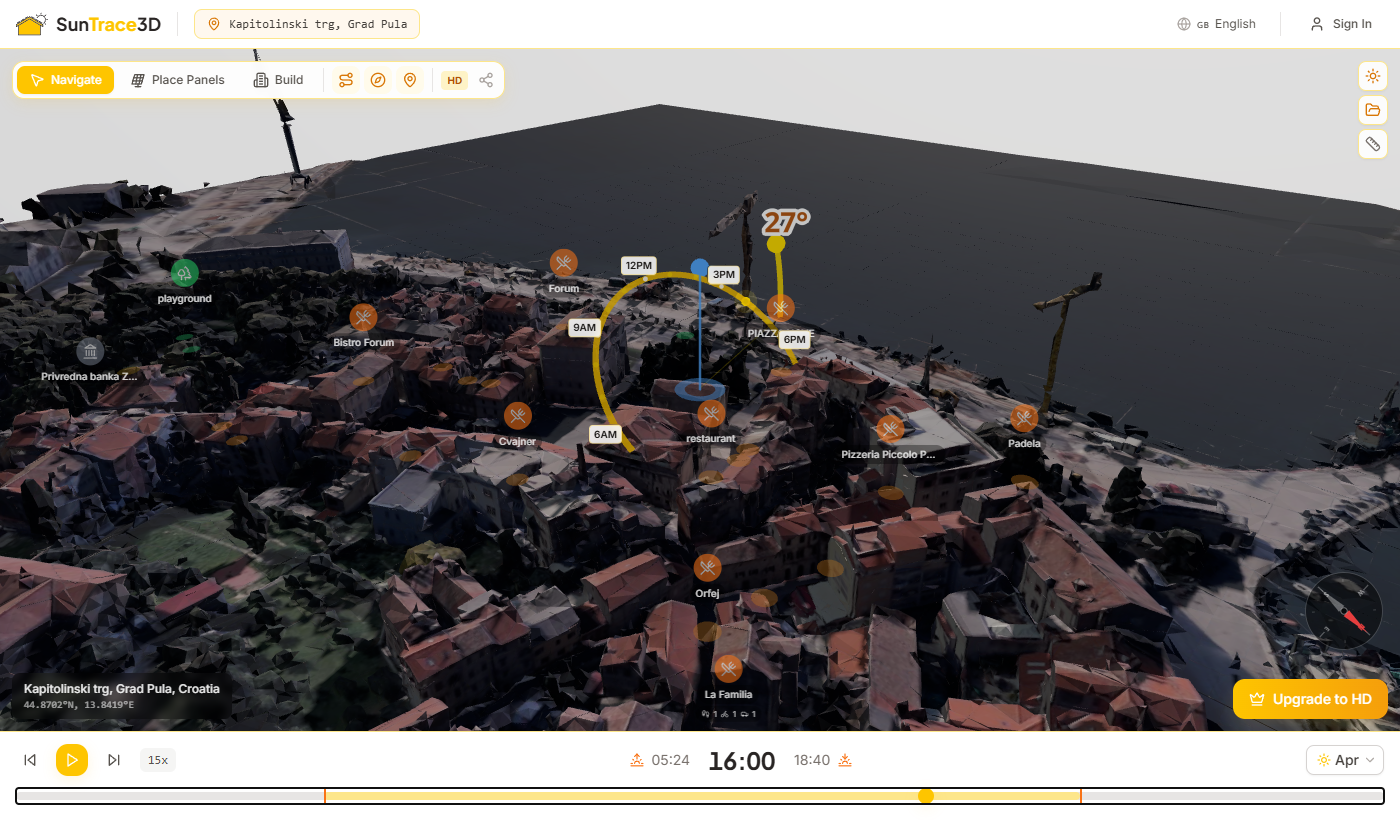
Task: Open the folder projects icon
Action: coord(1373,110)
